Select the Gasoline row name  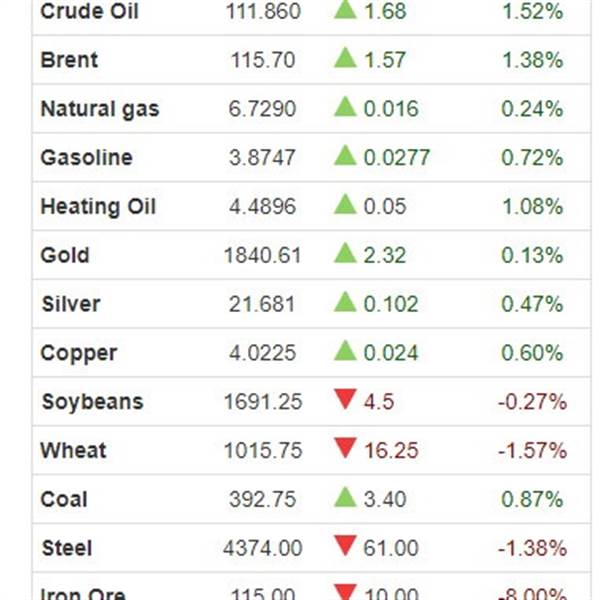coord(86,158)
